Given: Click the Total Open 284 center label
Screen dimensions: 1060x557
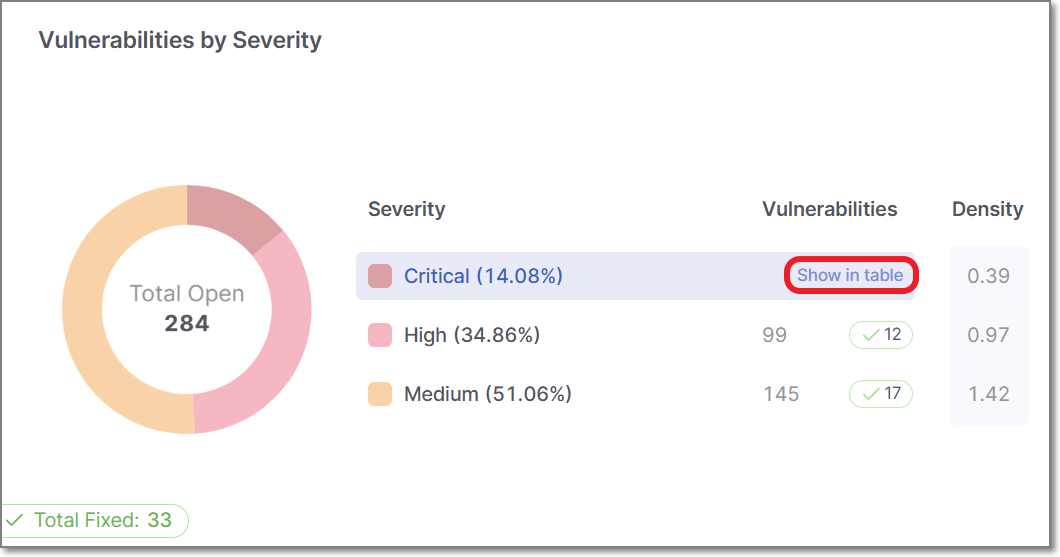Looking at the screenshot, I should pos(187,308).
